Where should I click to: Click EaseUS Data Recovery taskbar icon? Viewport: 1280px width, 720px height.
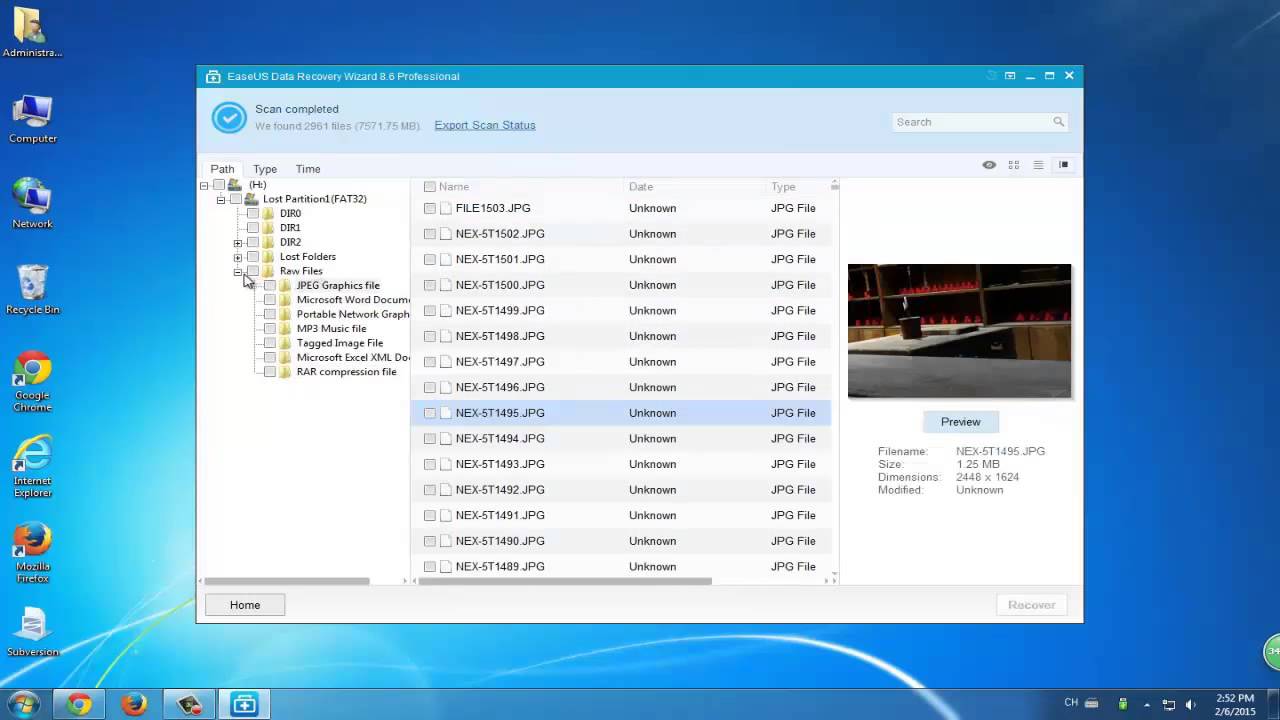coord(244,705)
